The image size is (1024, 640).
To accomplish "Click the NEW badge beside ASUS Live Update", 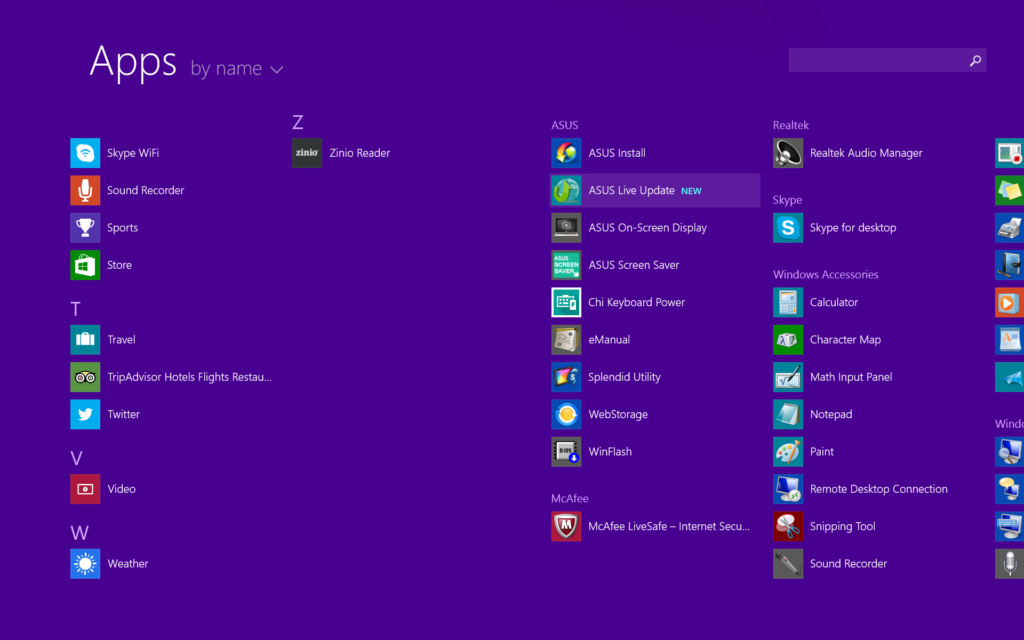I will pyautogui.click(x=691, y=191).
